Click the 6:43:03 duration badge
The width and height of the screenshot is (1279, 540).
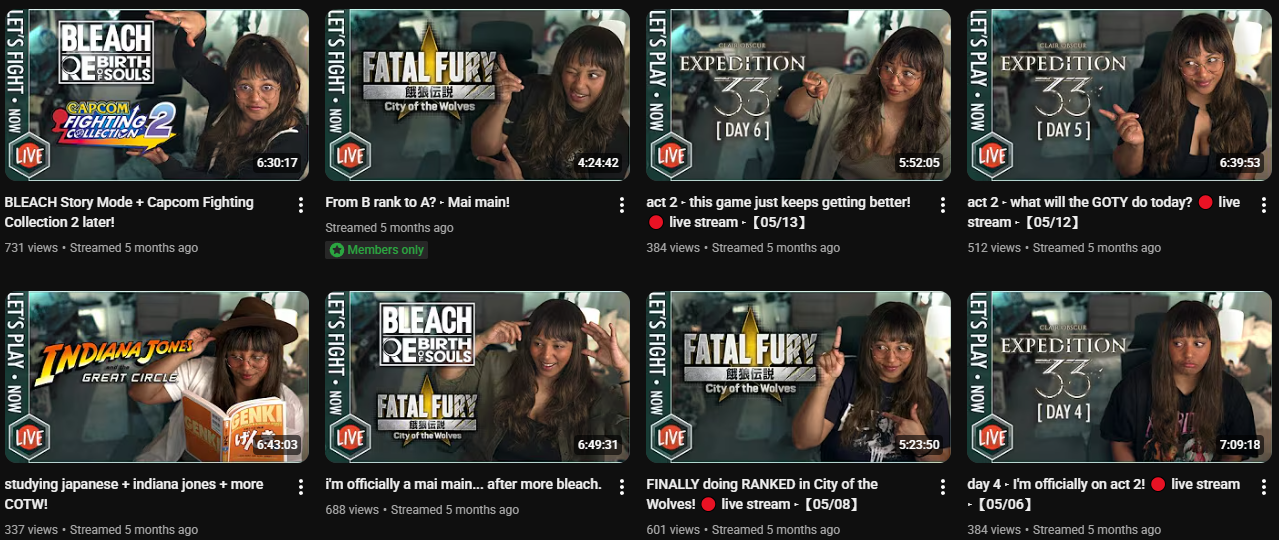click(x=277, y=445)
